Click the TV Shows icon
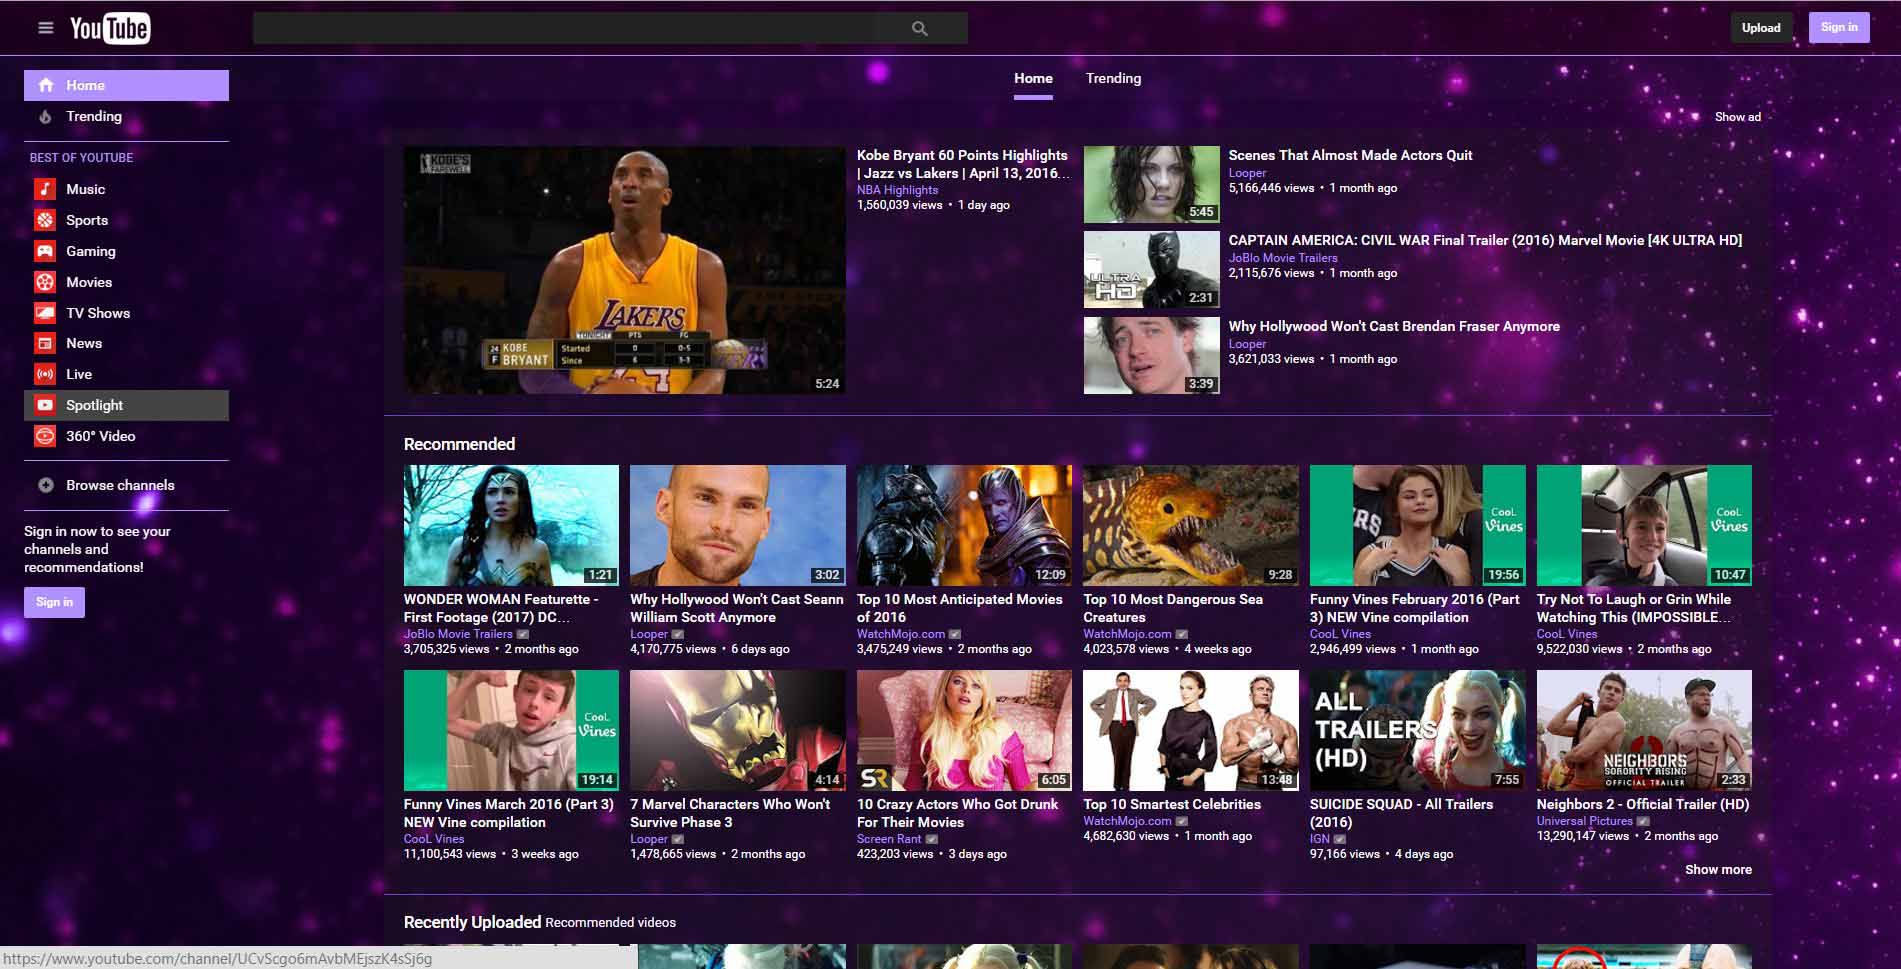This screenshot has height=969, width=1901. (45, 313)
